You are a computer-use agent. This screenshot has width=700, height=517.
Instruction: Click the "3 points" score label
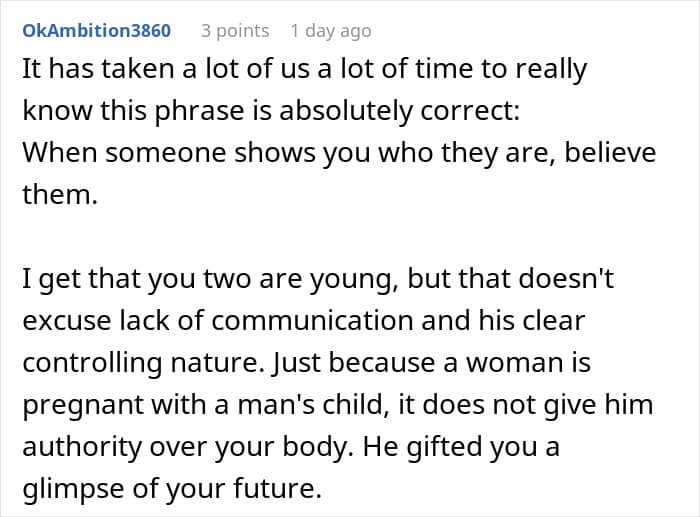235,30
